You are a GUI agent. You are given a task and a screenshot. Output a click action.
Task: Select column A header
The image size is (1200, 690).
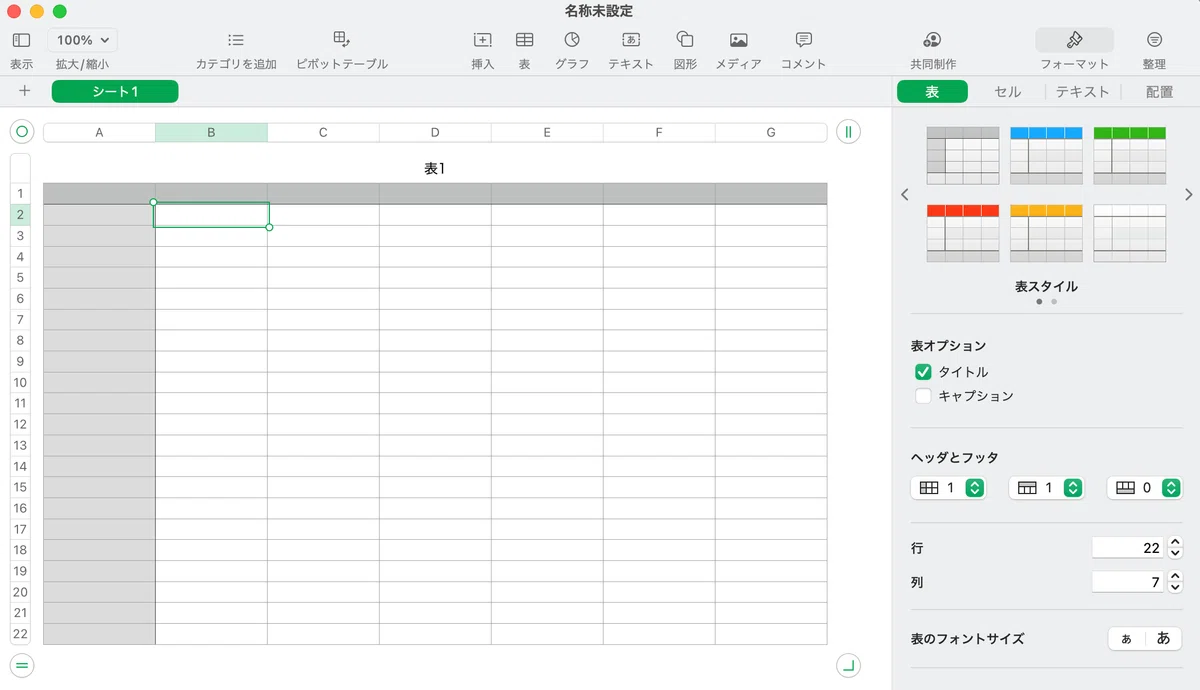tap(99, 132)
